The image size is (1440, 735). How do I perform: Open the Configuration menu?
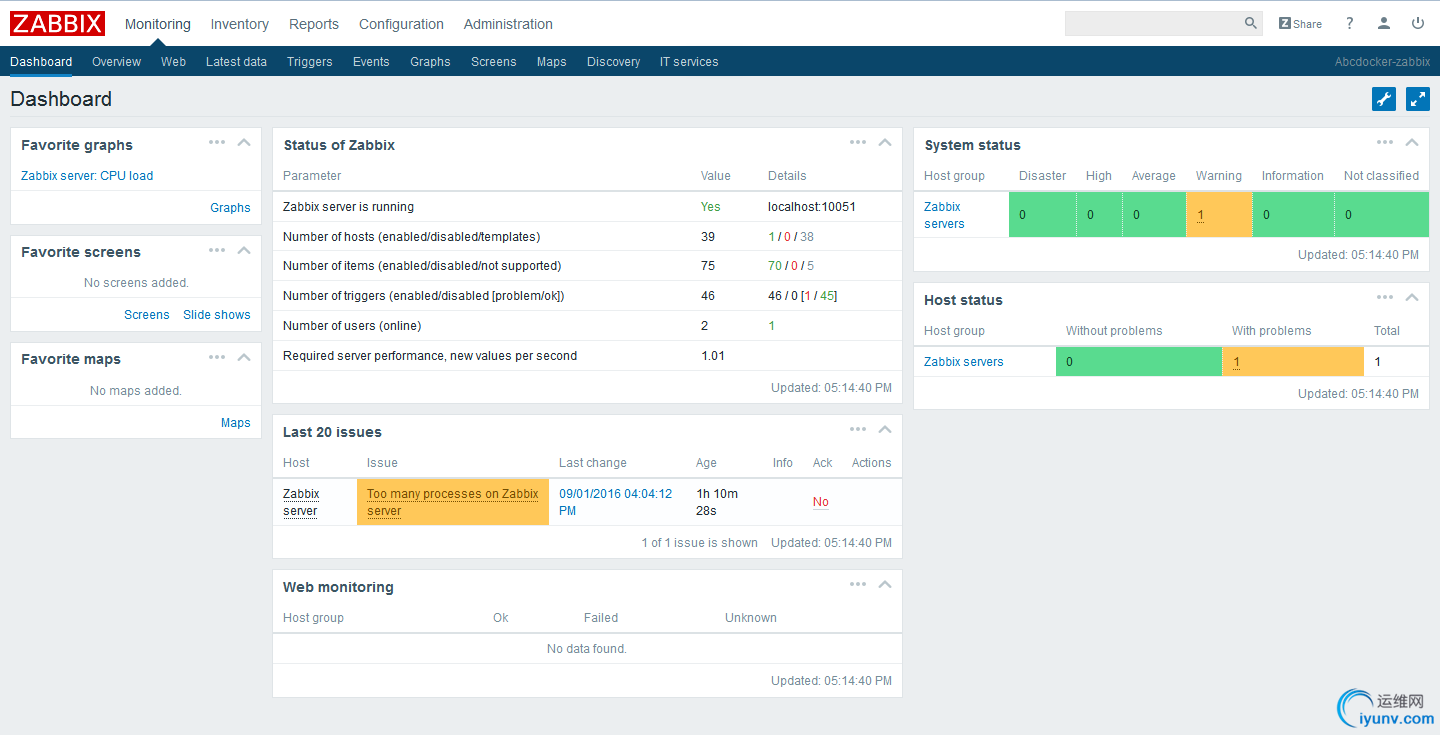[x=401, y=24]
